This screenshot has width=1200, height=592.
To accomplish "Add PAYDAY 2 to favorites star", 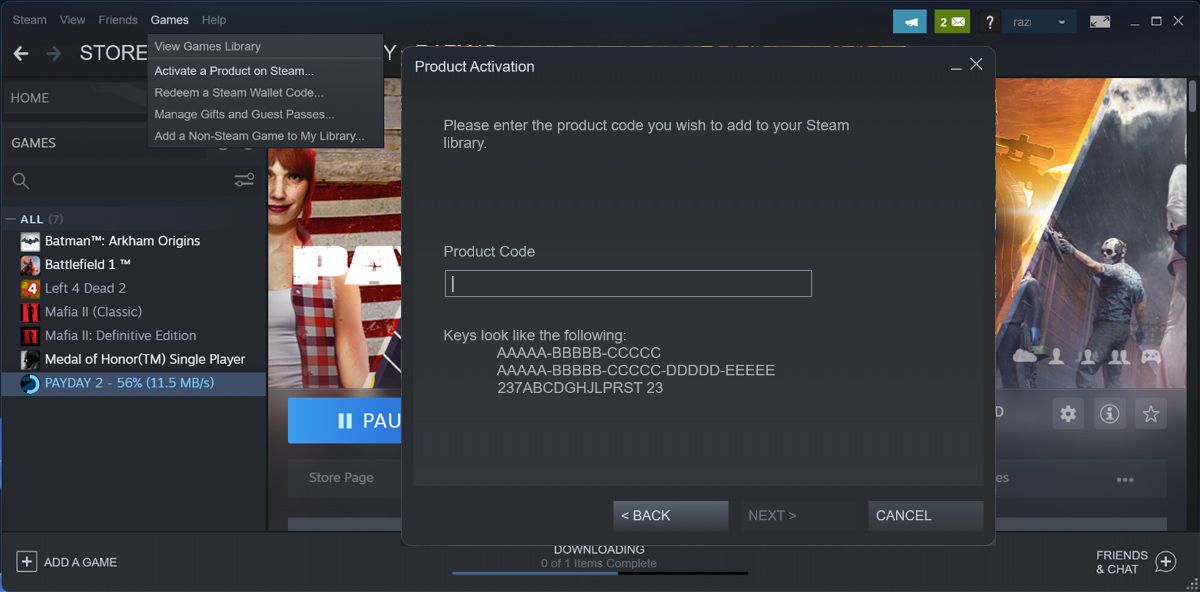I will pyautogui.click(x=1150, y=413).
